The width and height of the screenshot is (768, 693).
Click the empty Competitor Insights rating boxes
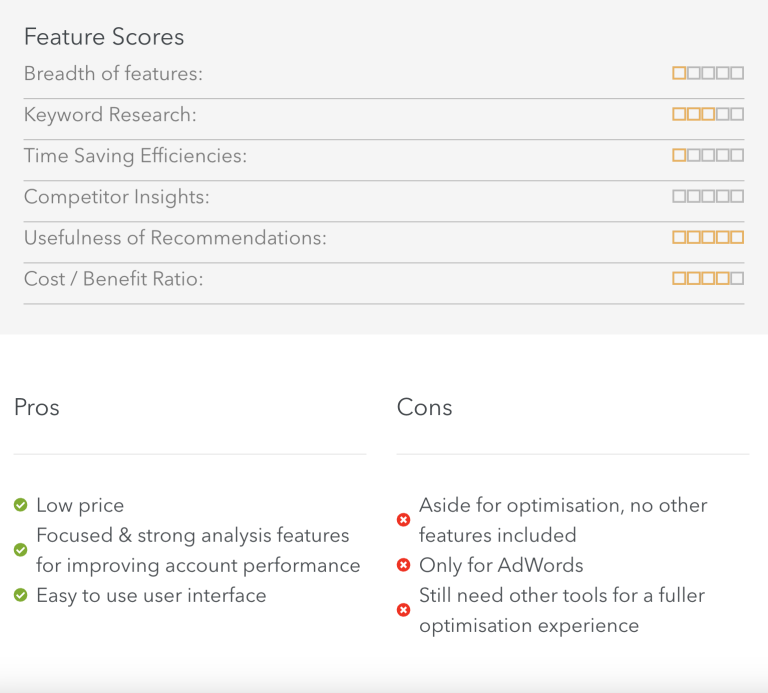coord(708,196)
